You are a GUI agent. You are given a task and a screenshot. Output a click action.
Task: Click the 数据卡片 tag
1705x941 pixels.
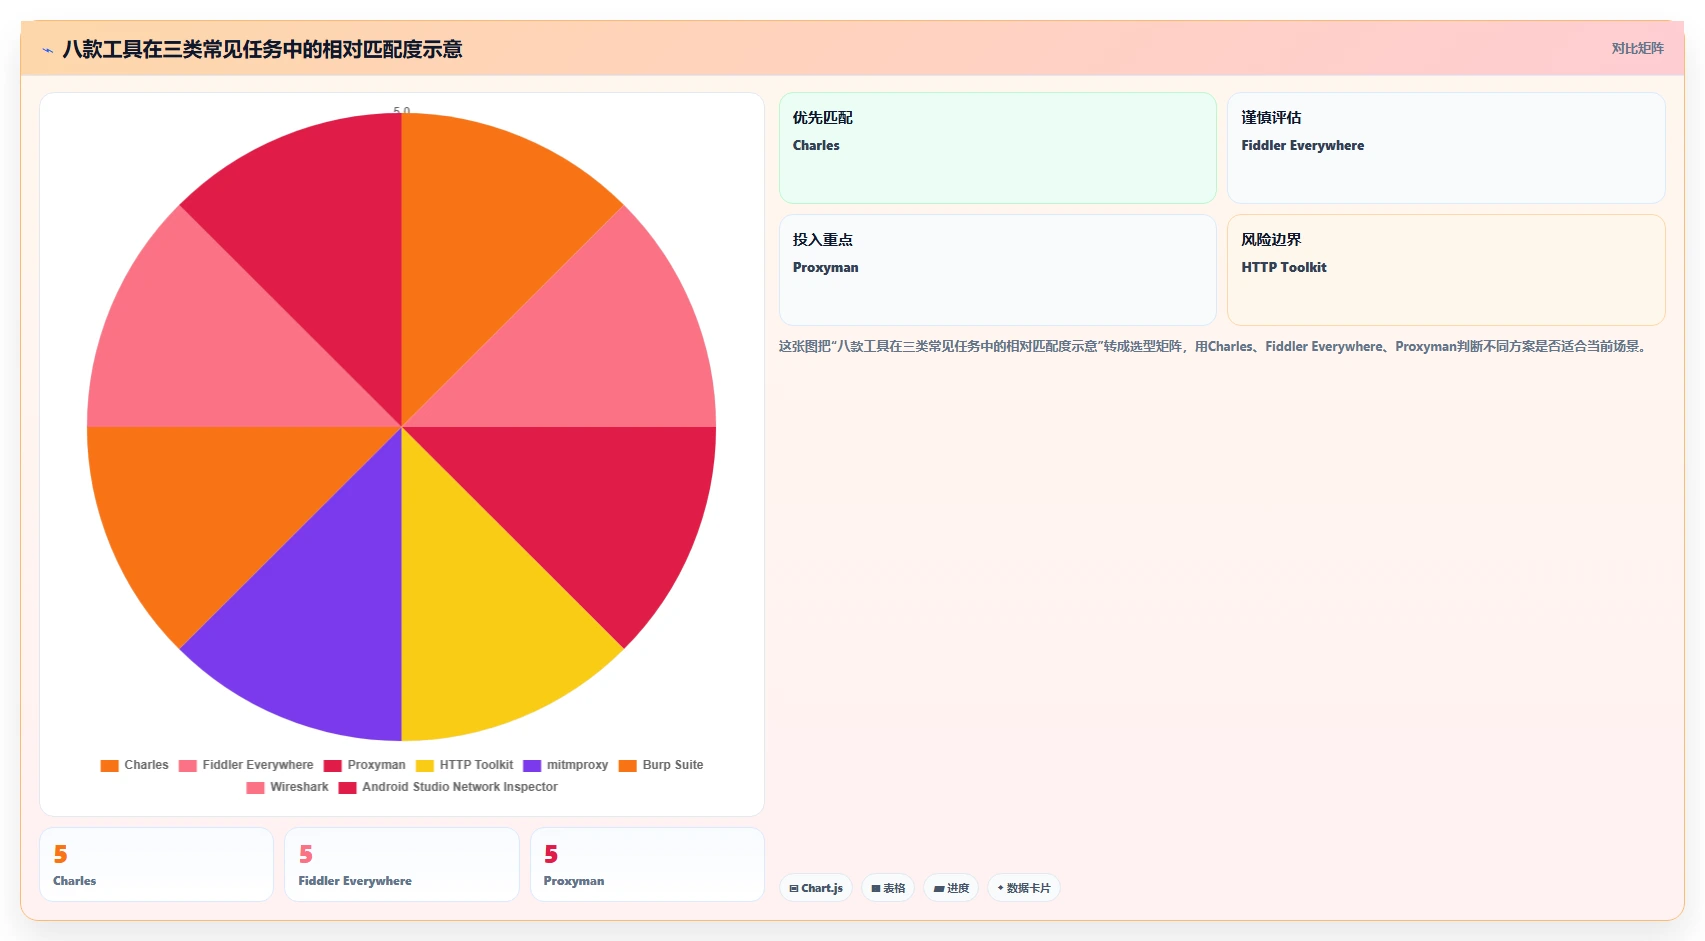1024,888
